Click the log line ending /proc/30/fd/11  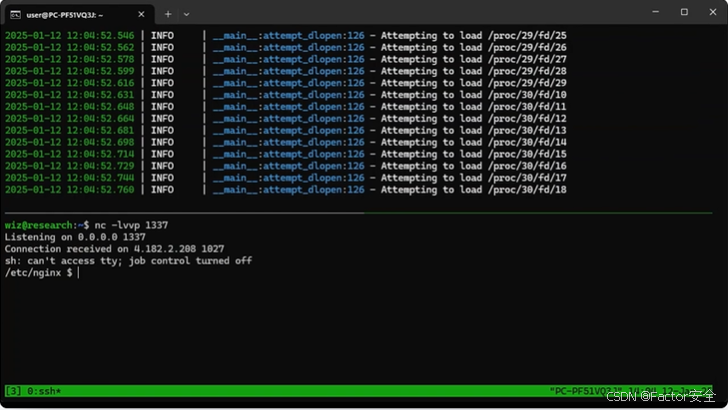click(x=286, y=107)
